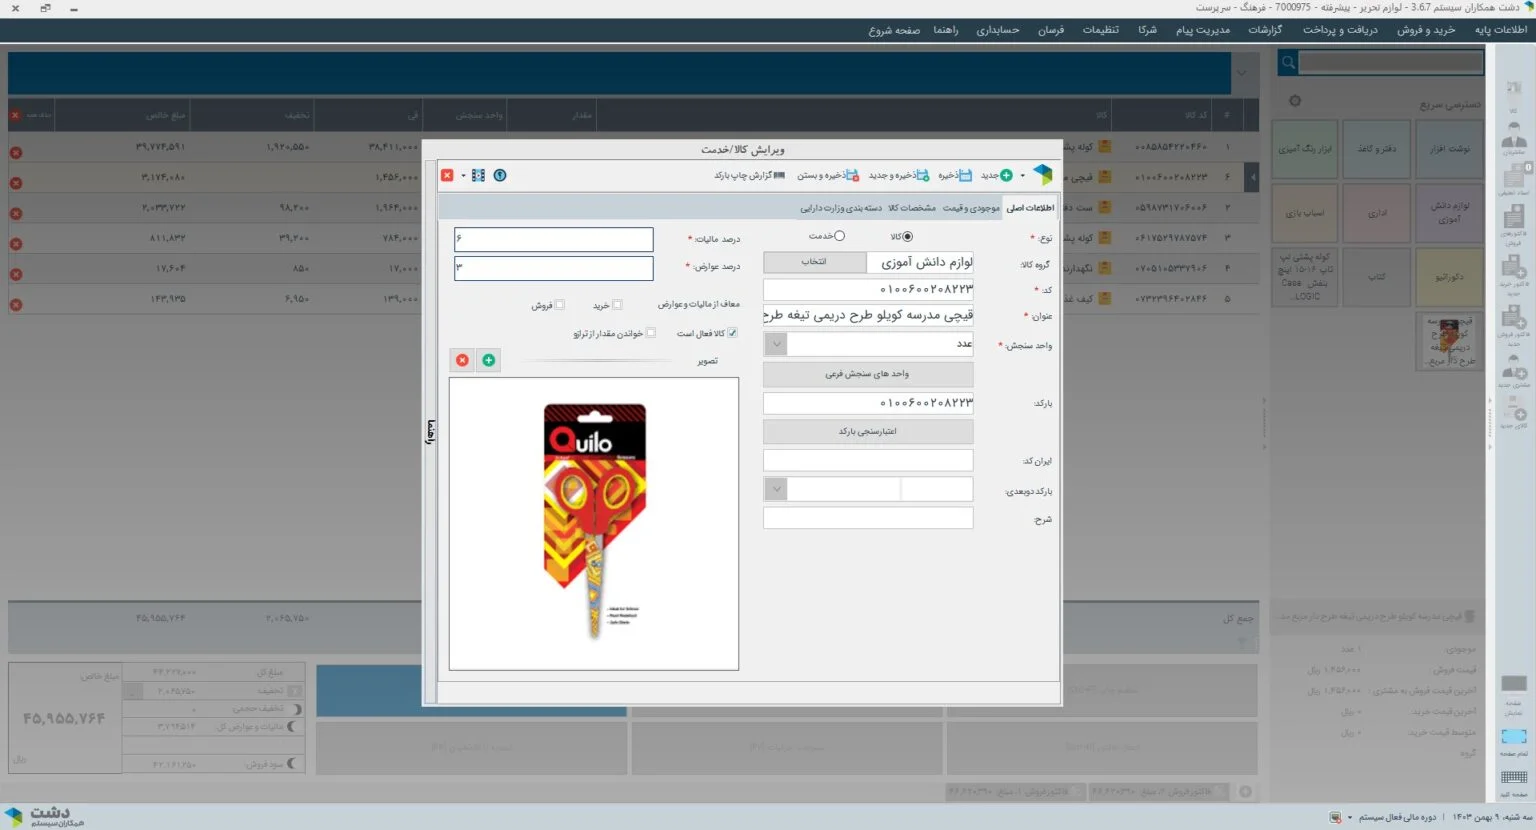Click ذخیره و بستن (Save and Close) icon
Viewport: 1536px width, 830px height.
(x=852, y=175)
